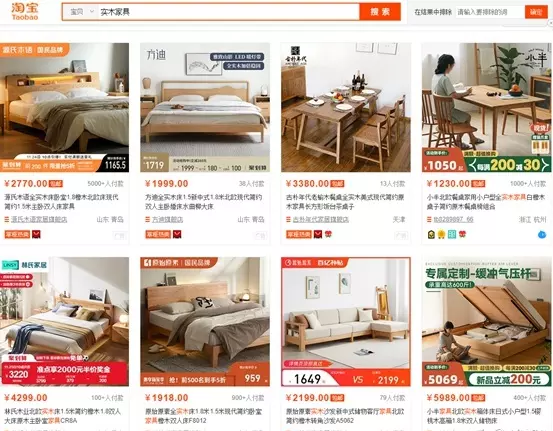The width and height of the screenshot is (553, 431).
Task: Click the Tmall icon under first ¥2770 product
Action: (x=36, y=234)
